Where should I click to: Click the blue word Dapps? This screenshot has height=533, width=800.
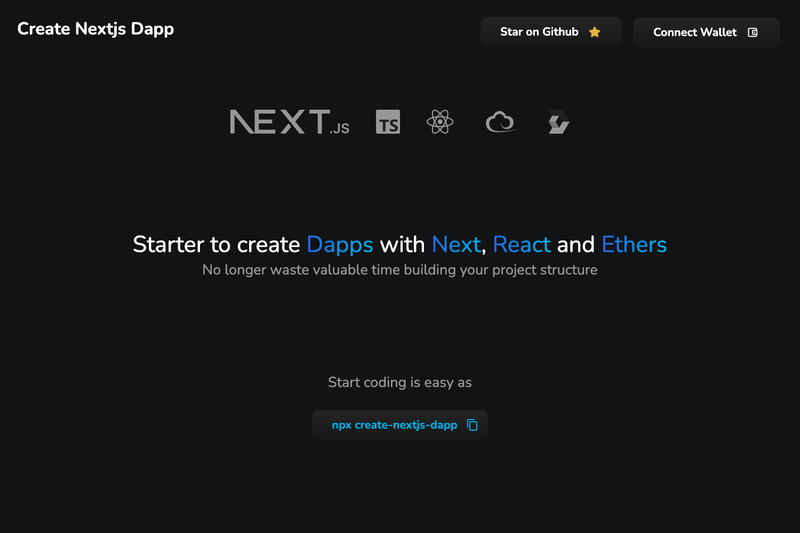340,245
